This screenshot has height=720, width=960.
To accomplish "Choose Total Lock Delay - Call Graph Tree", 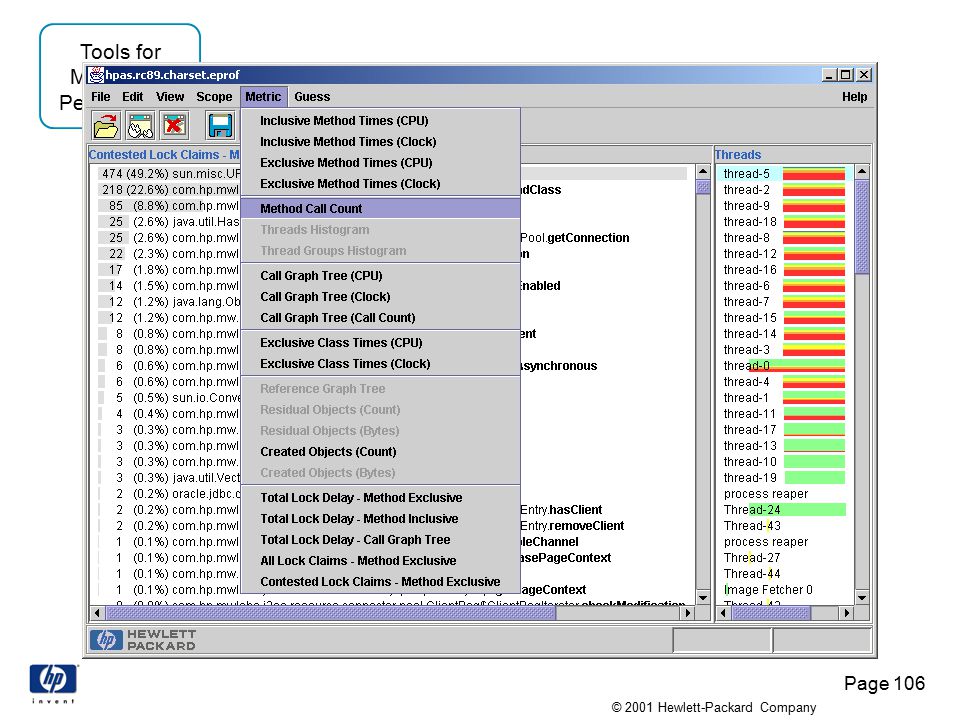I will click(x=381, y=539).
